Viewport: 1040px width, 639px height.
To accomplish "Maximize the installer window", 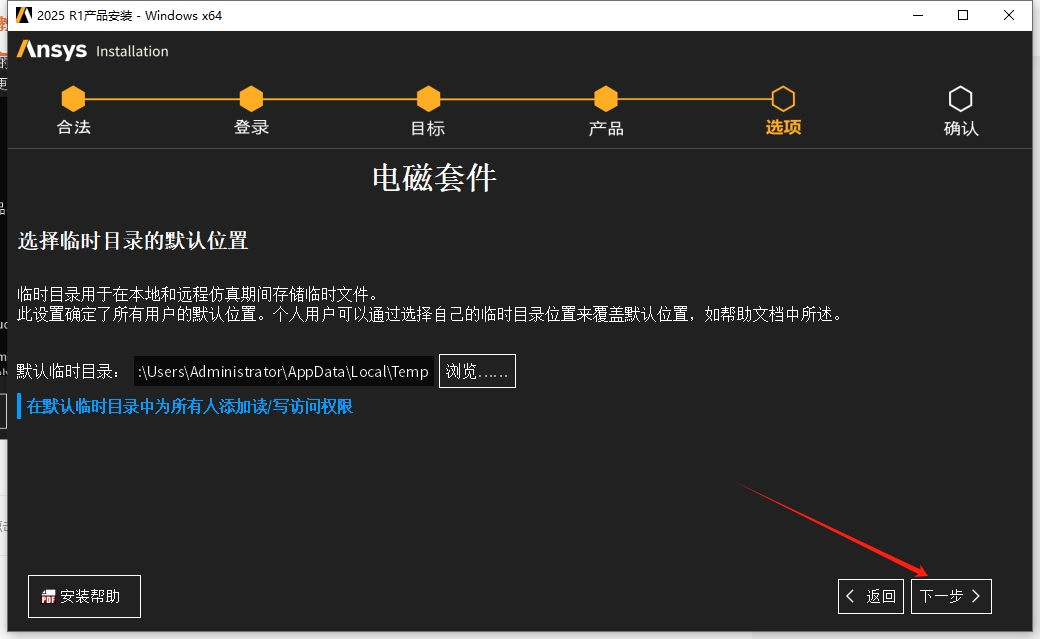I will tap(963, 15).
